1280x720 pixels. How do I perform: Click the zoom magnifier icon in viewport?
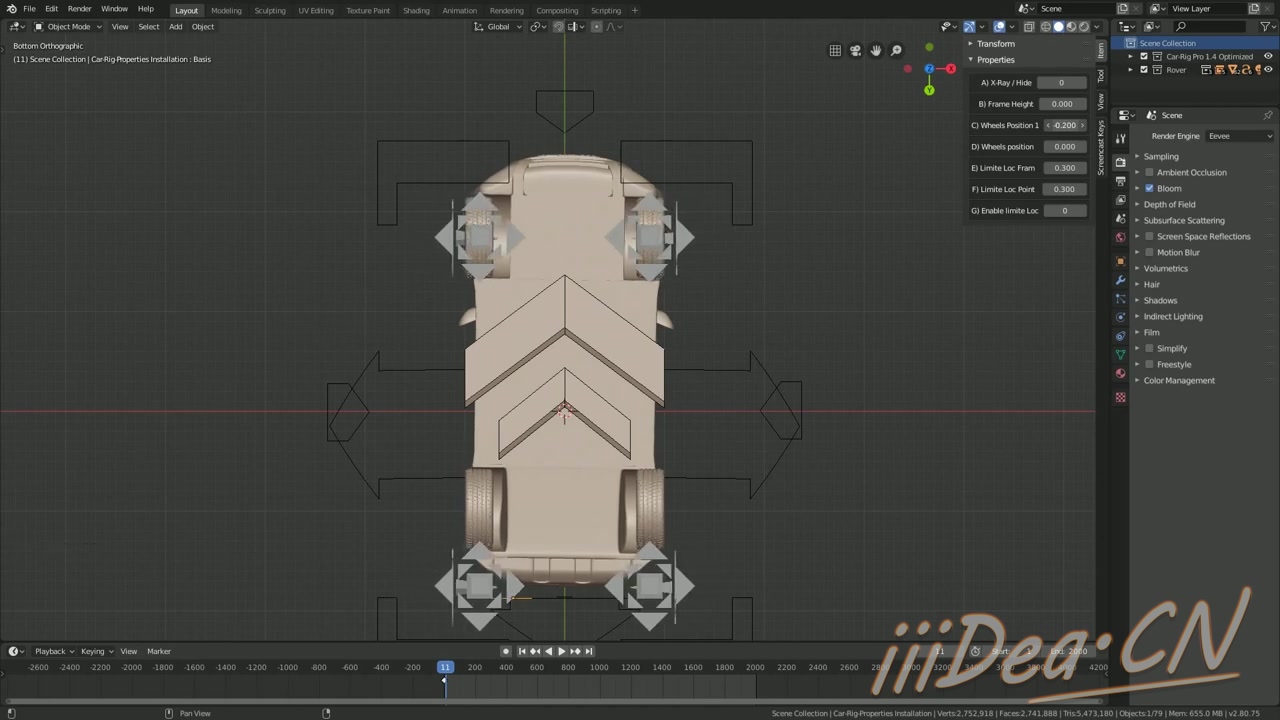tap(896, 51)
